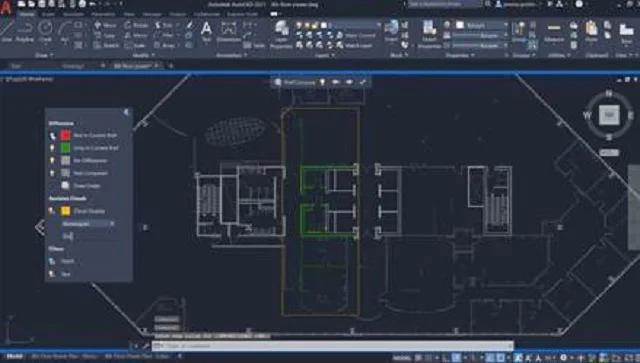Click the help search field in title bar
The image size is (640, 363).
click(445, 4)
